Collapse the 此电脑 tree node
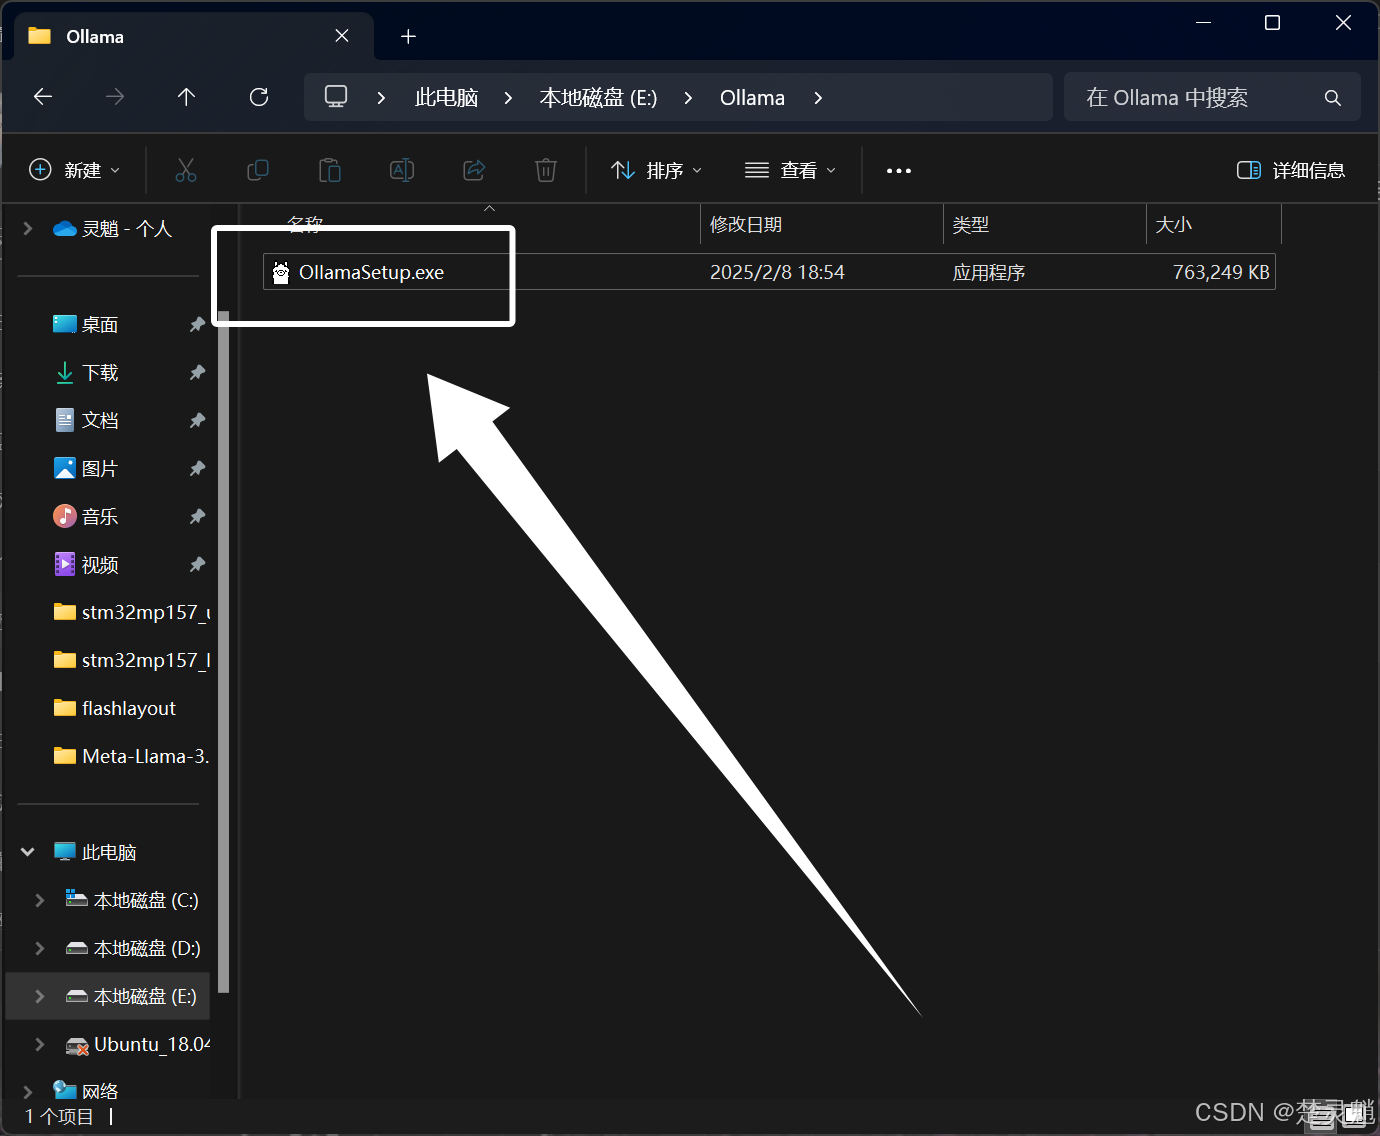Image resolution: width=1380 pixels, height=1136 pixels. [x=28, y=852]
